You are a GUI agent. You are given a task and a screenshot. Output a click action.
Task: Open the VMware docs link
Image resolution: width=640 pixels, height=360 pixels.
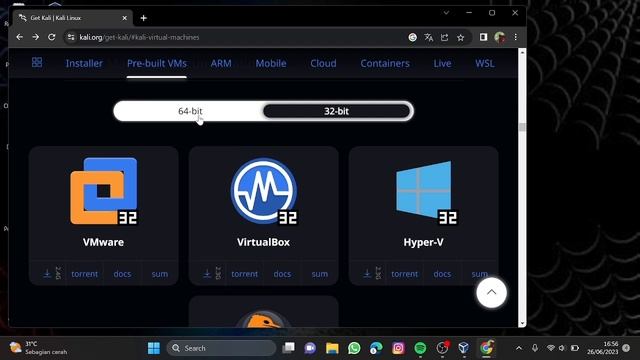[122, 274]
